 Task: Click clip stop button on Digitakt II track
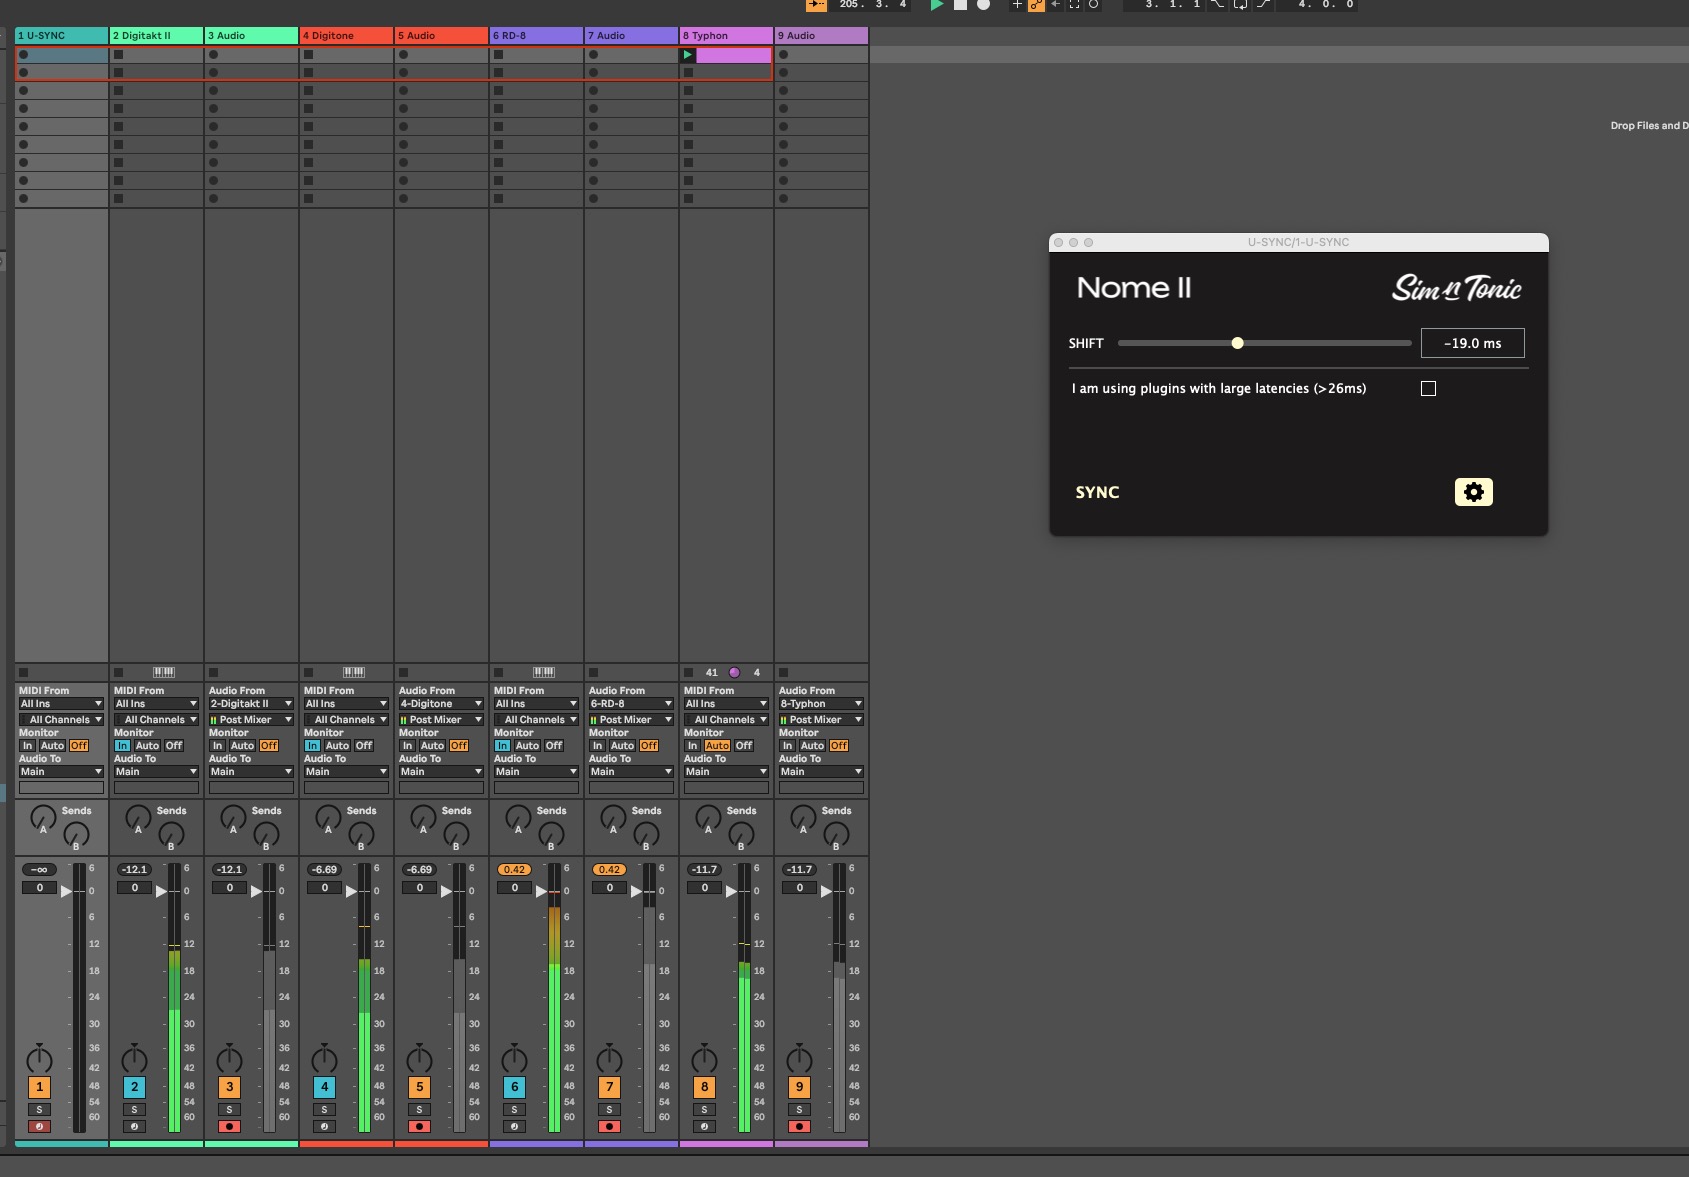click(118, 672)
